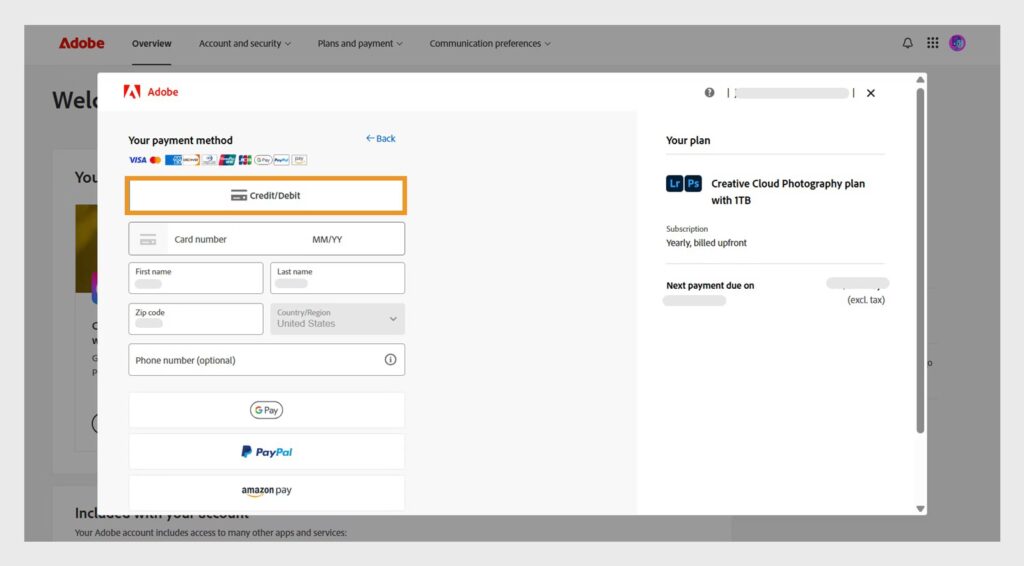Select Credit/Debit payment method

pyautogui.click(x=266, y=196)
